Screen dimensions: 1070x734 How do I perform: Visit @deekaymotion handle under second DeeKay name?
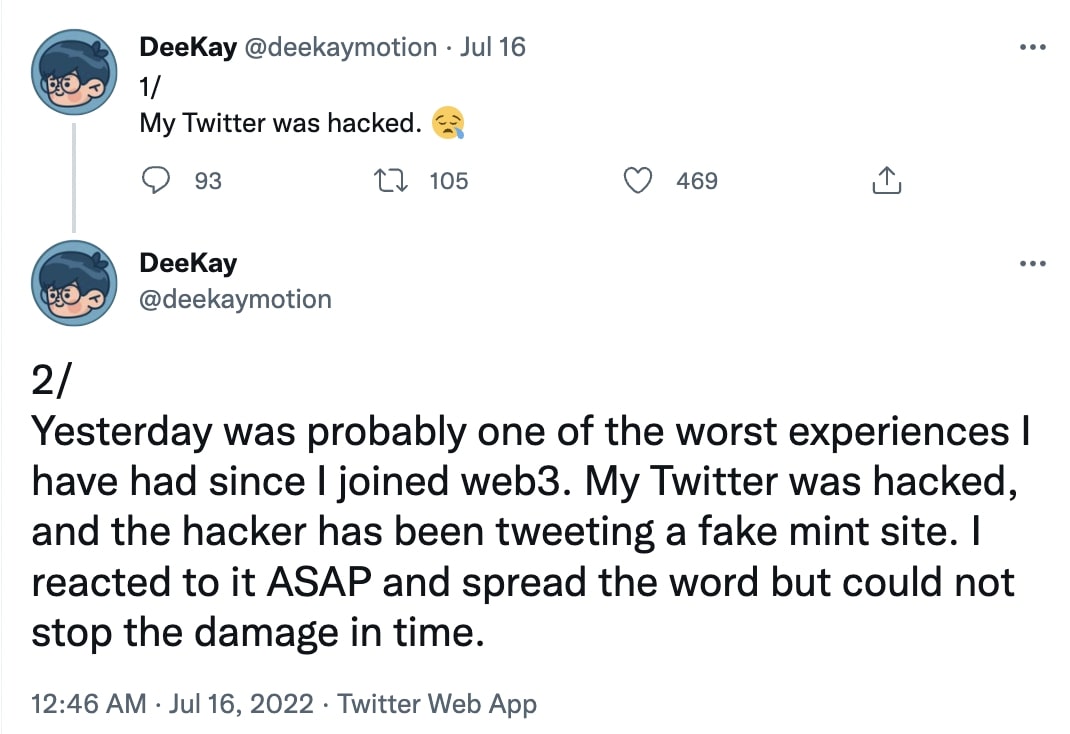(x=235, y=299)
